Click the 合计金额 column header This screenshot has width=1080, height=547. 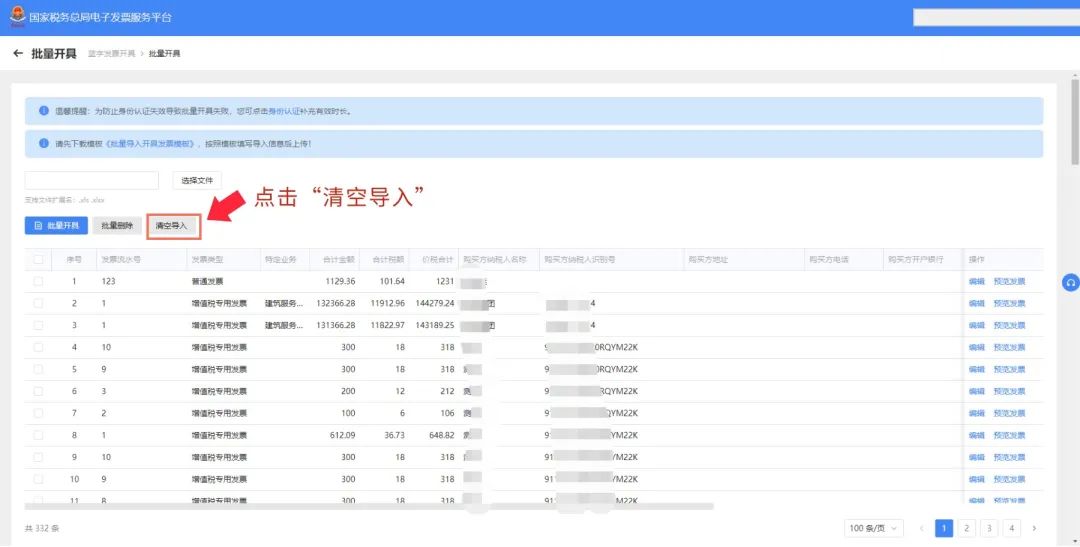340,260
